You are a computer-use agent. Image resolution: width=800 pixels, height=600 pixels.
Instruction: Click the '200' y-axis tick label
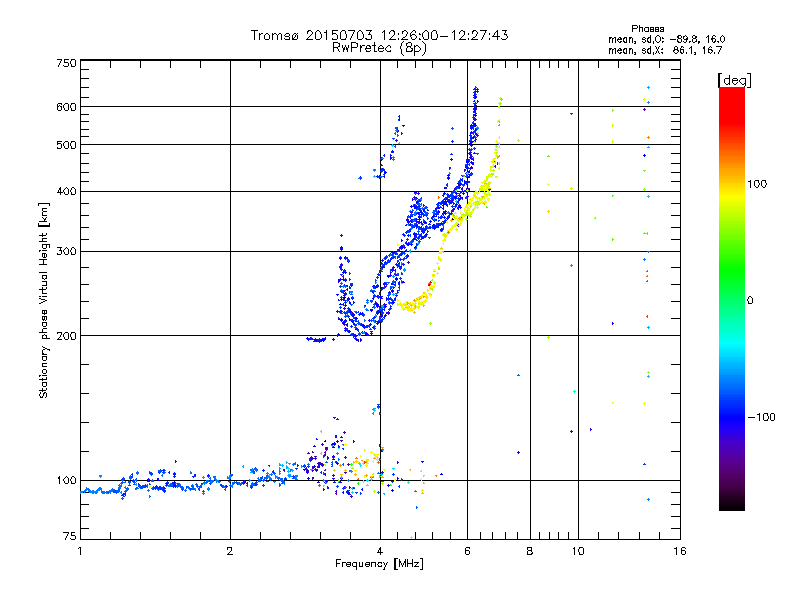click(x=67, y=336)
